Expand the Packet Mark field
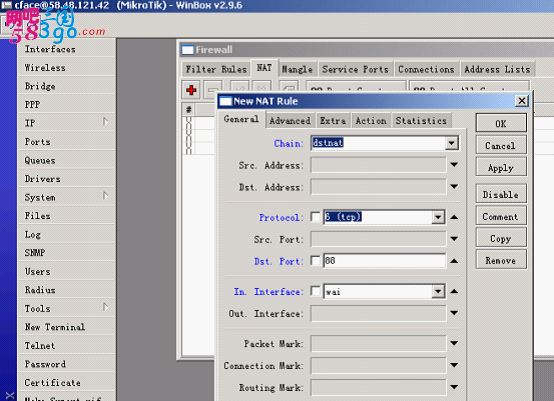The image size is (554, 401). pyautogui.click(x=454, y=343)
